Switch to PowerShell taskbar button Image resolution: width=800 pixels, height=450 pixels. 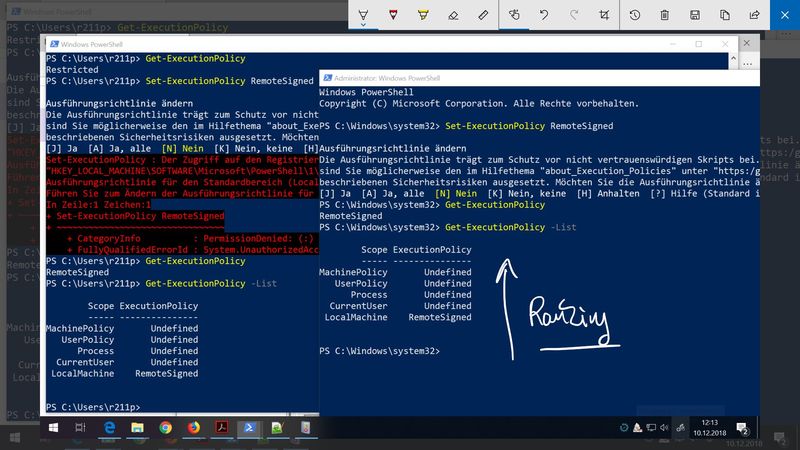pyautogui.click(x=248, y=427)
